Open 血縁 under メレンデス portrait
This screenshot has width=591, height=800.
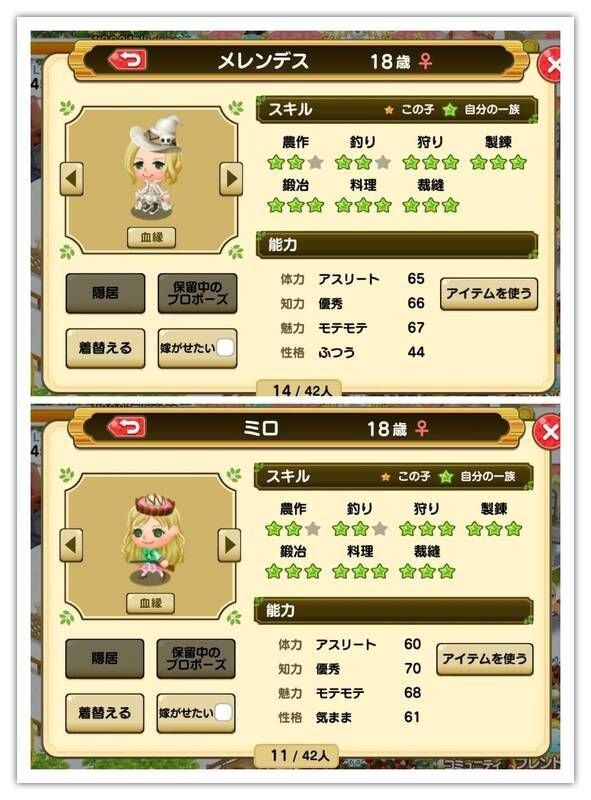151,237
